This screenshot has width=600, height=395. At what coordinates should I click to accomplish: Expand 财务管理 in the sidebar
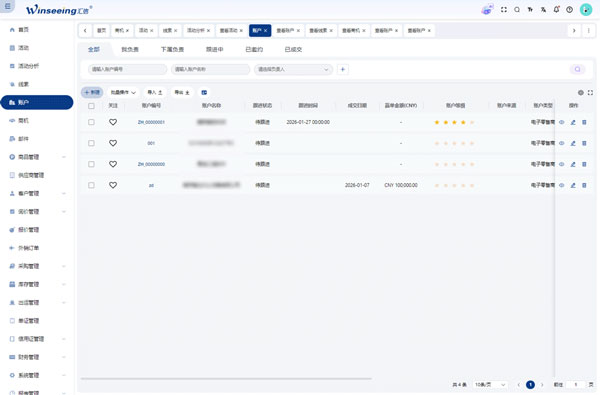coord(36,357)
